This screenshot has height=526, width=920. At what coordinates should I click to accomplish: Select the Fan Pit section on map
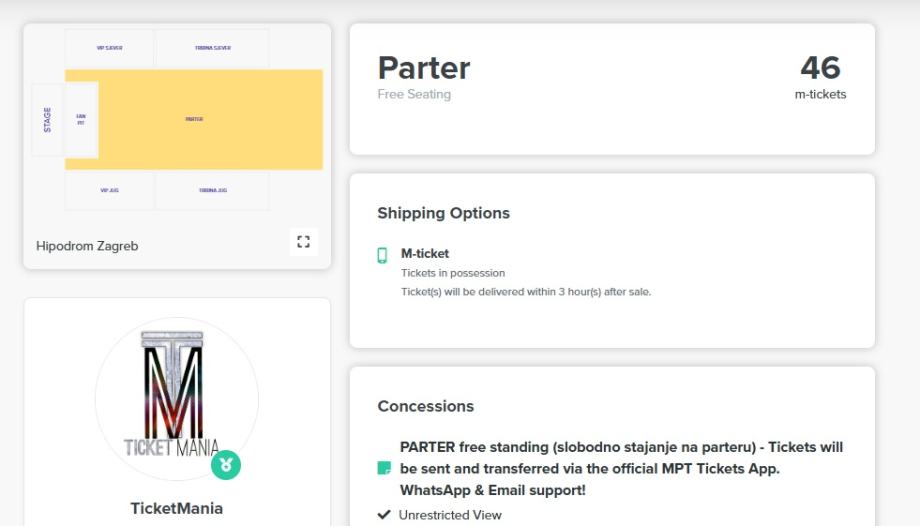click(x=81, y=119)
